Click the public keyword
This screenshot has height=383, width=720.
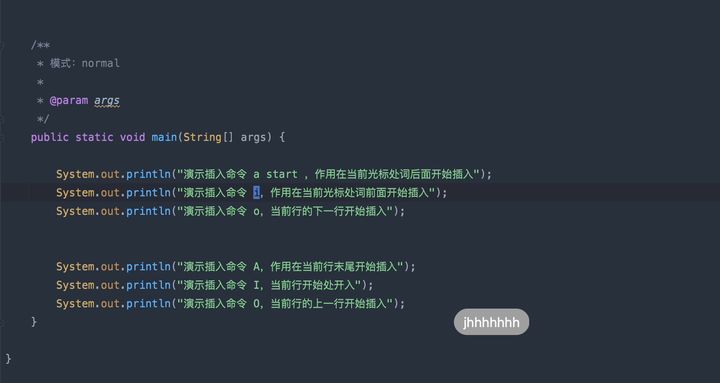pos(50,137)
